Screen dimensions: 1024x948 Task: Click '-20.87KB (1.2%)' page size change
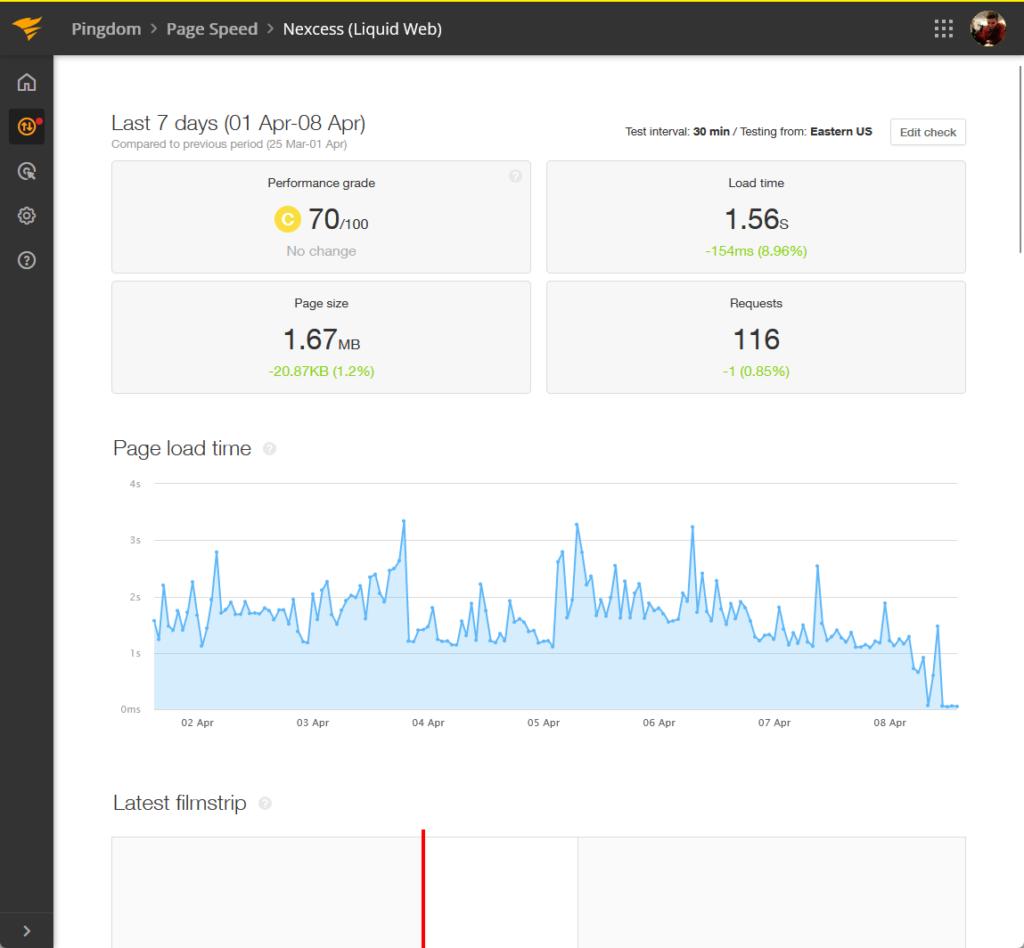click(x=321, y=371)
